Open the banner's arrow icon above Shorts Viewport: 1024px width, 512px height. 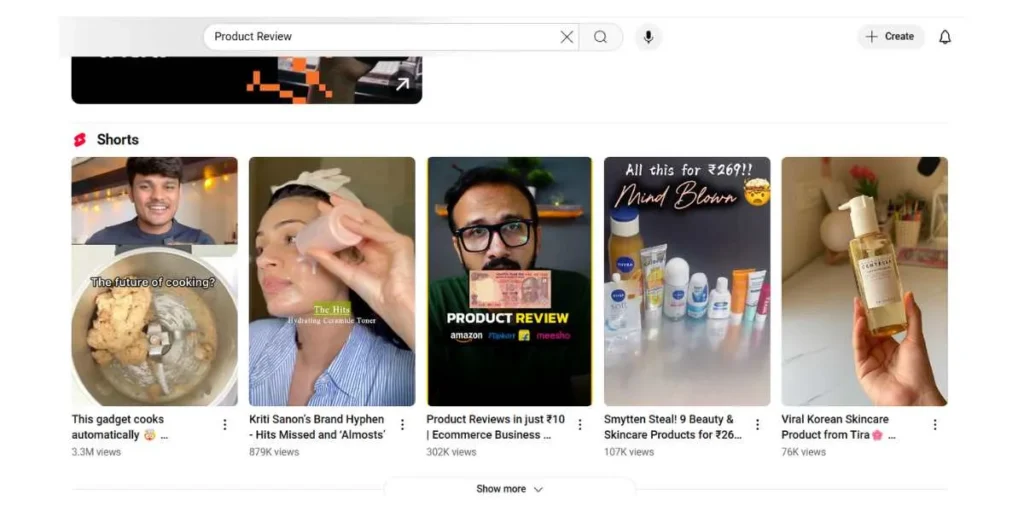coord(402,84)
